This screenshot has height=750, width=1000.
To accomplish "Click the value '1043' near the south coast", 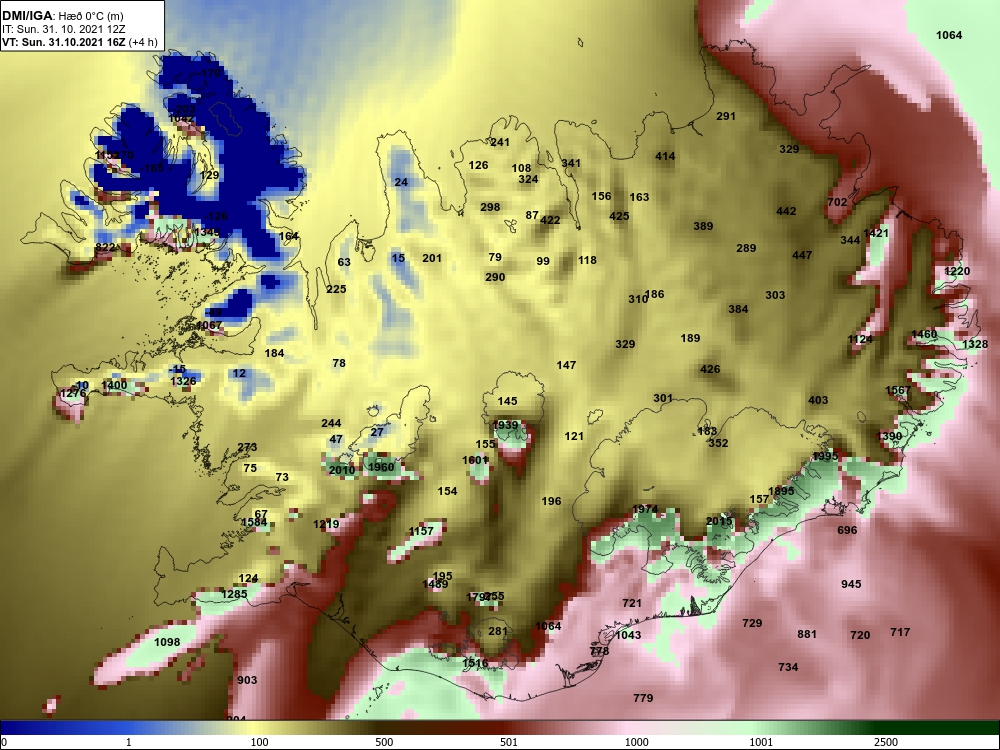I will pos(628,635).
